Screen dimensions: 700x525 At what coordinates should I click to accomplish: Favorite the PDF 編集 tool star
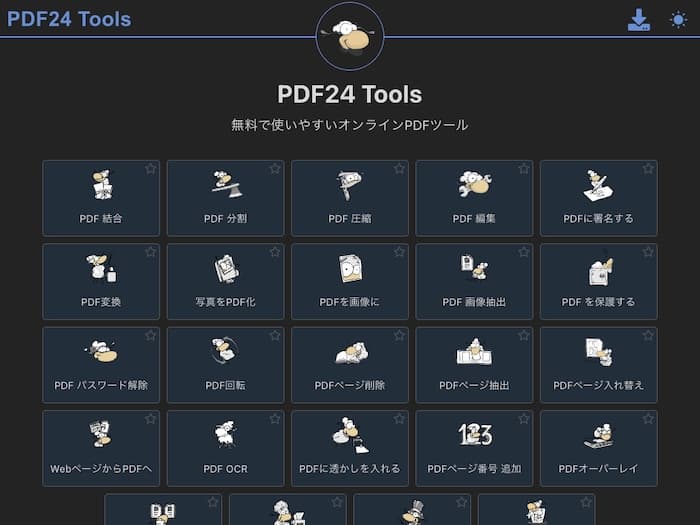click(x=524, y=169)
